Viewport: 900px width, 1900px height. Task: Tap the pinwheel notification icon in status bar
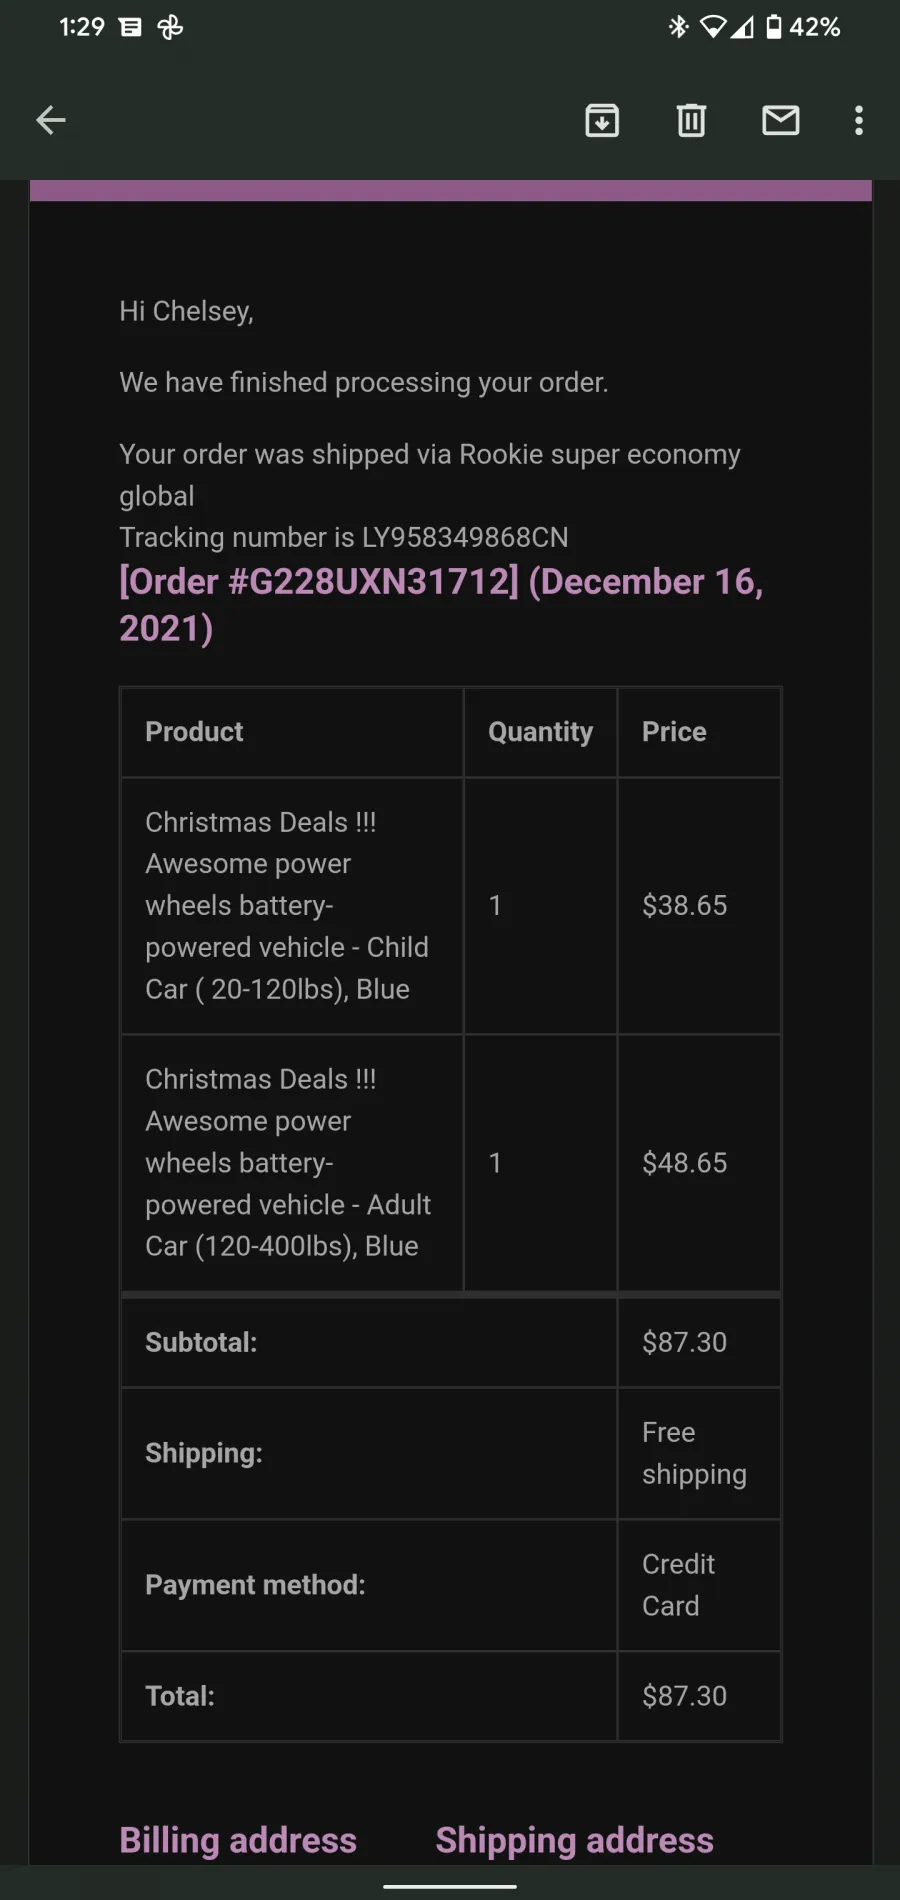coord(170,27)
